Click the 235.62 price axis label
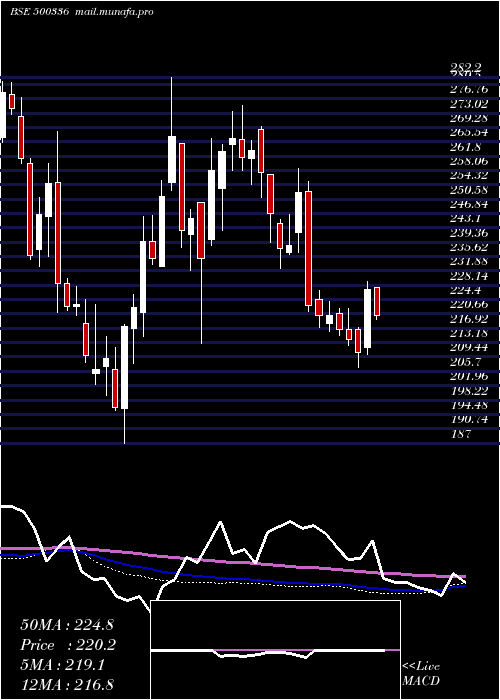The height and width of the screenshot is (700, 500). pos(469,247)
